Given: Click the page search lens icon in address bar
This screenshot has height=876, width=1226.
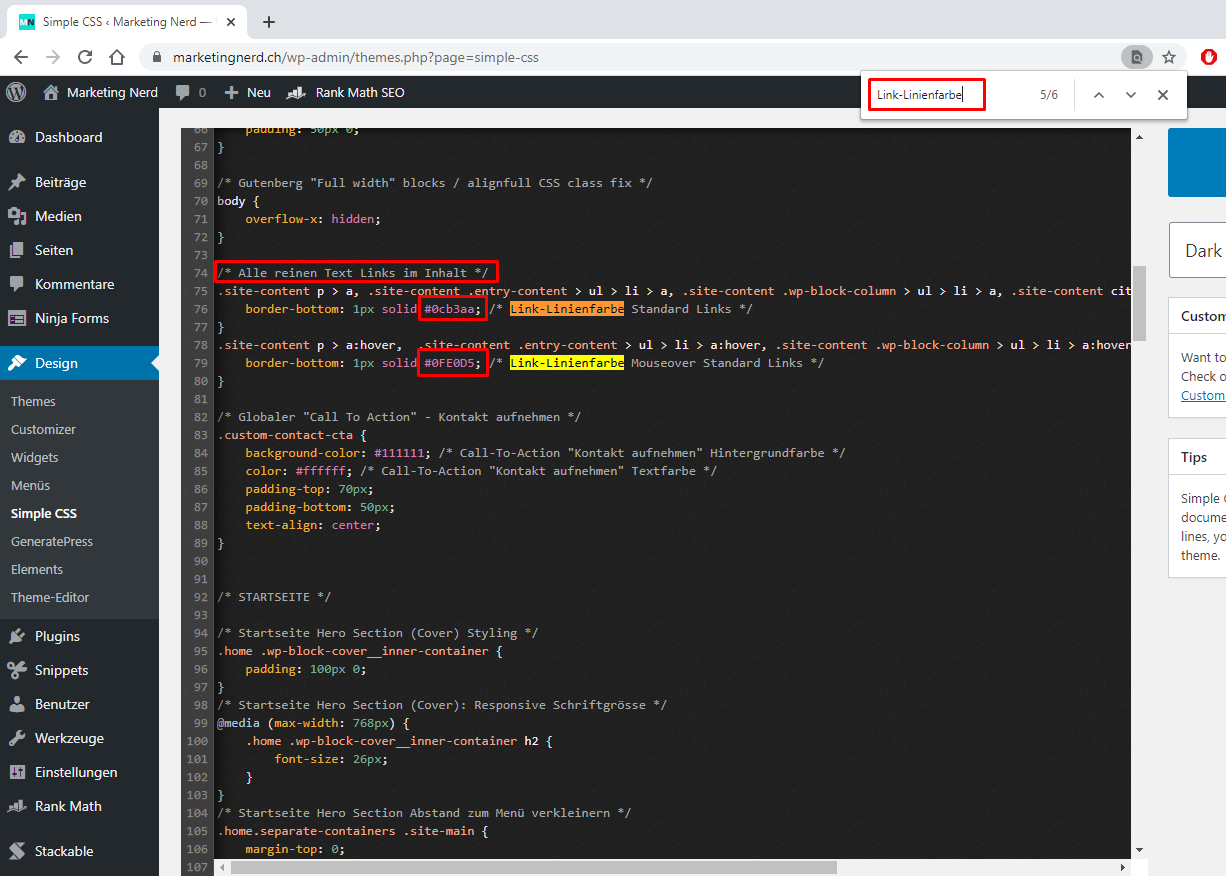Looking at the screenshot, I should (1136, 57).
